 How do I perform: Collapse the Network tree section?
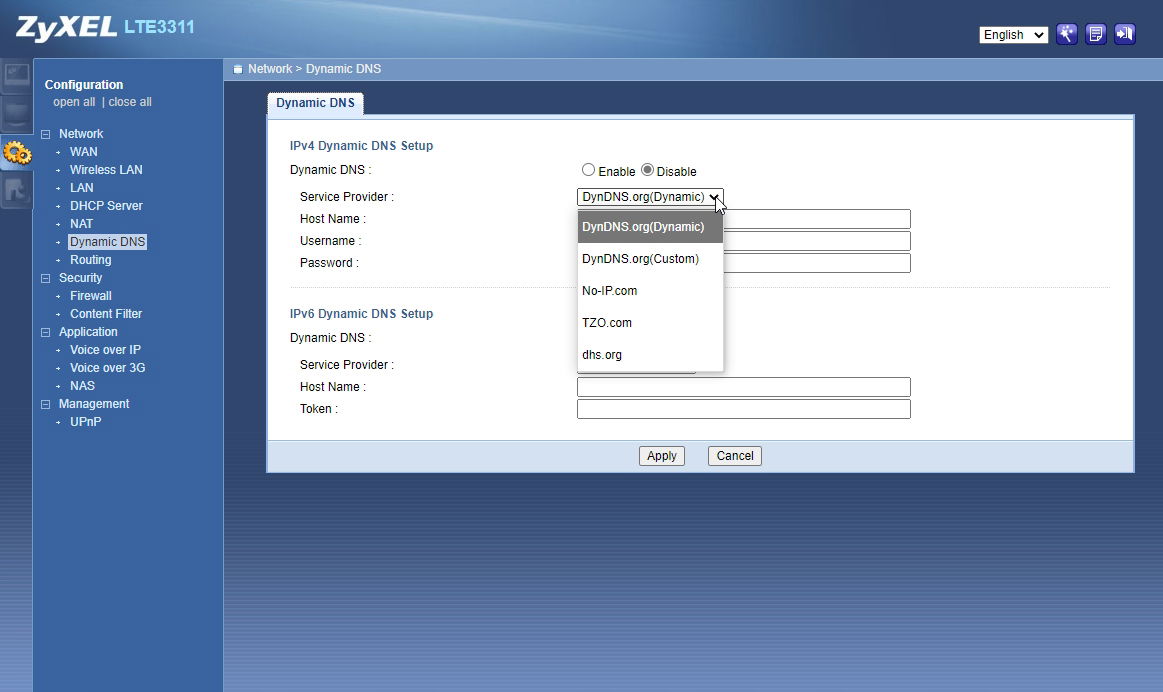[46, 134]
